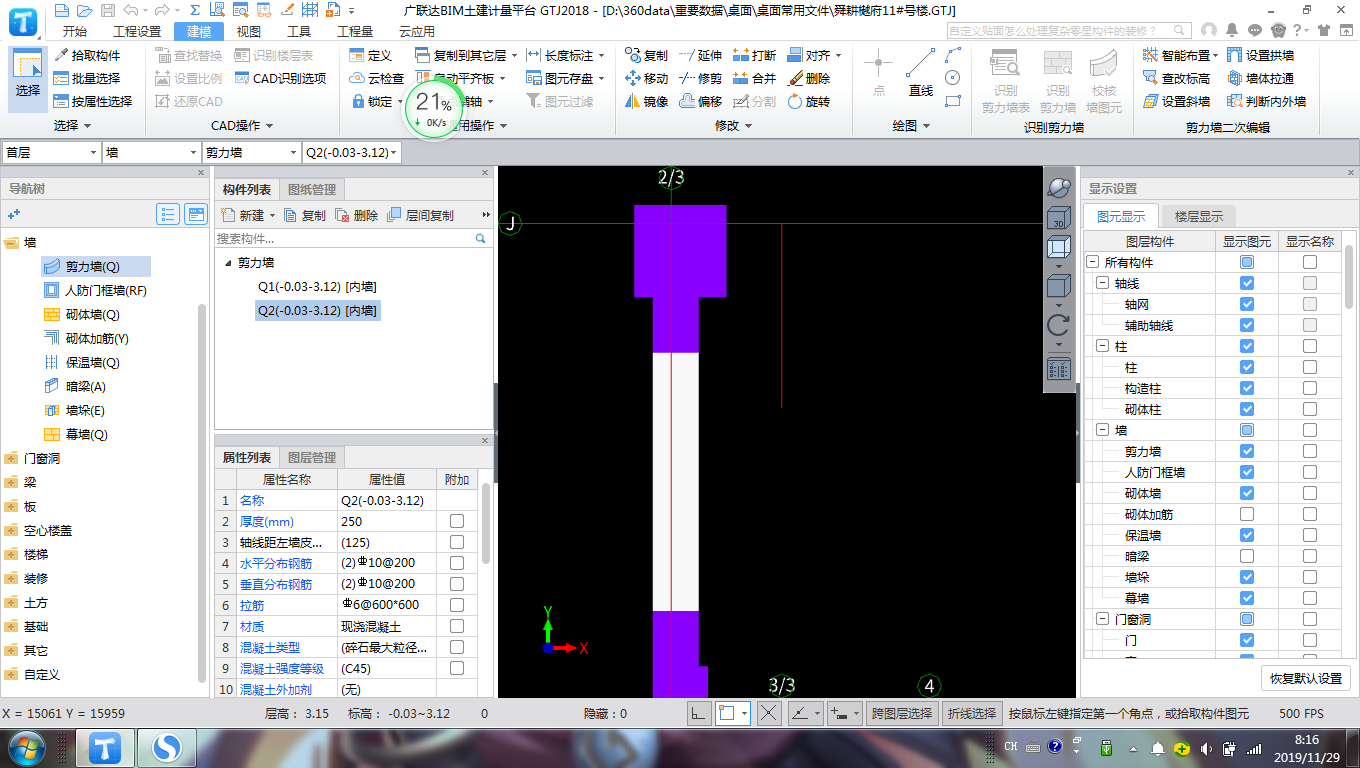Collapse the 门窗洞 group in display settings
Viewport: 1360px width, 768px height.
(x=1103, y=619)
